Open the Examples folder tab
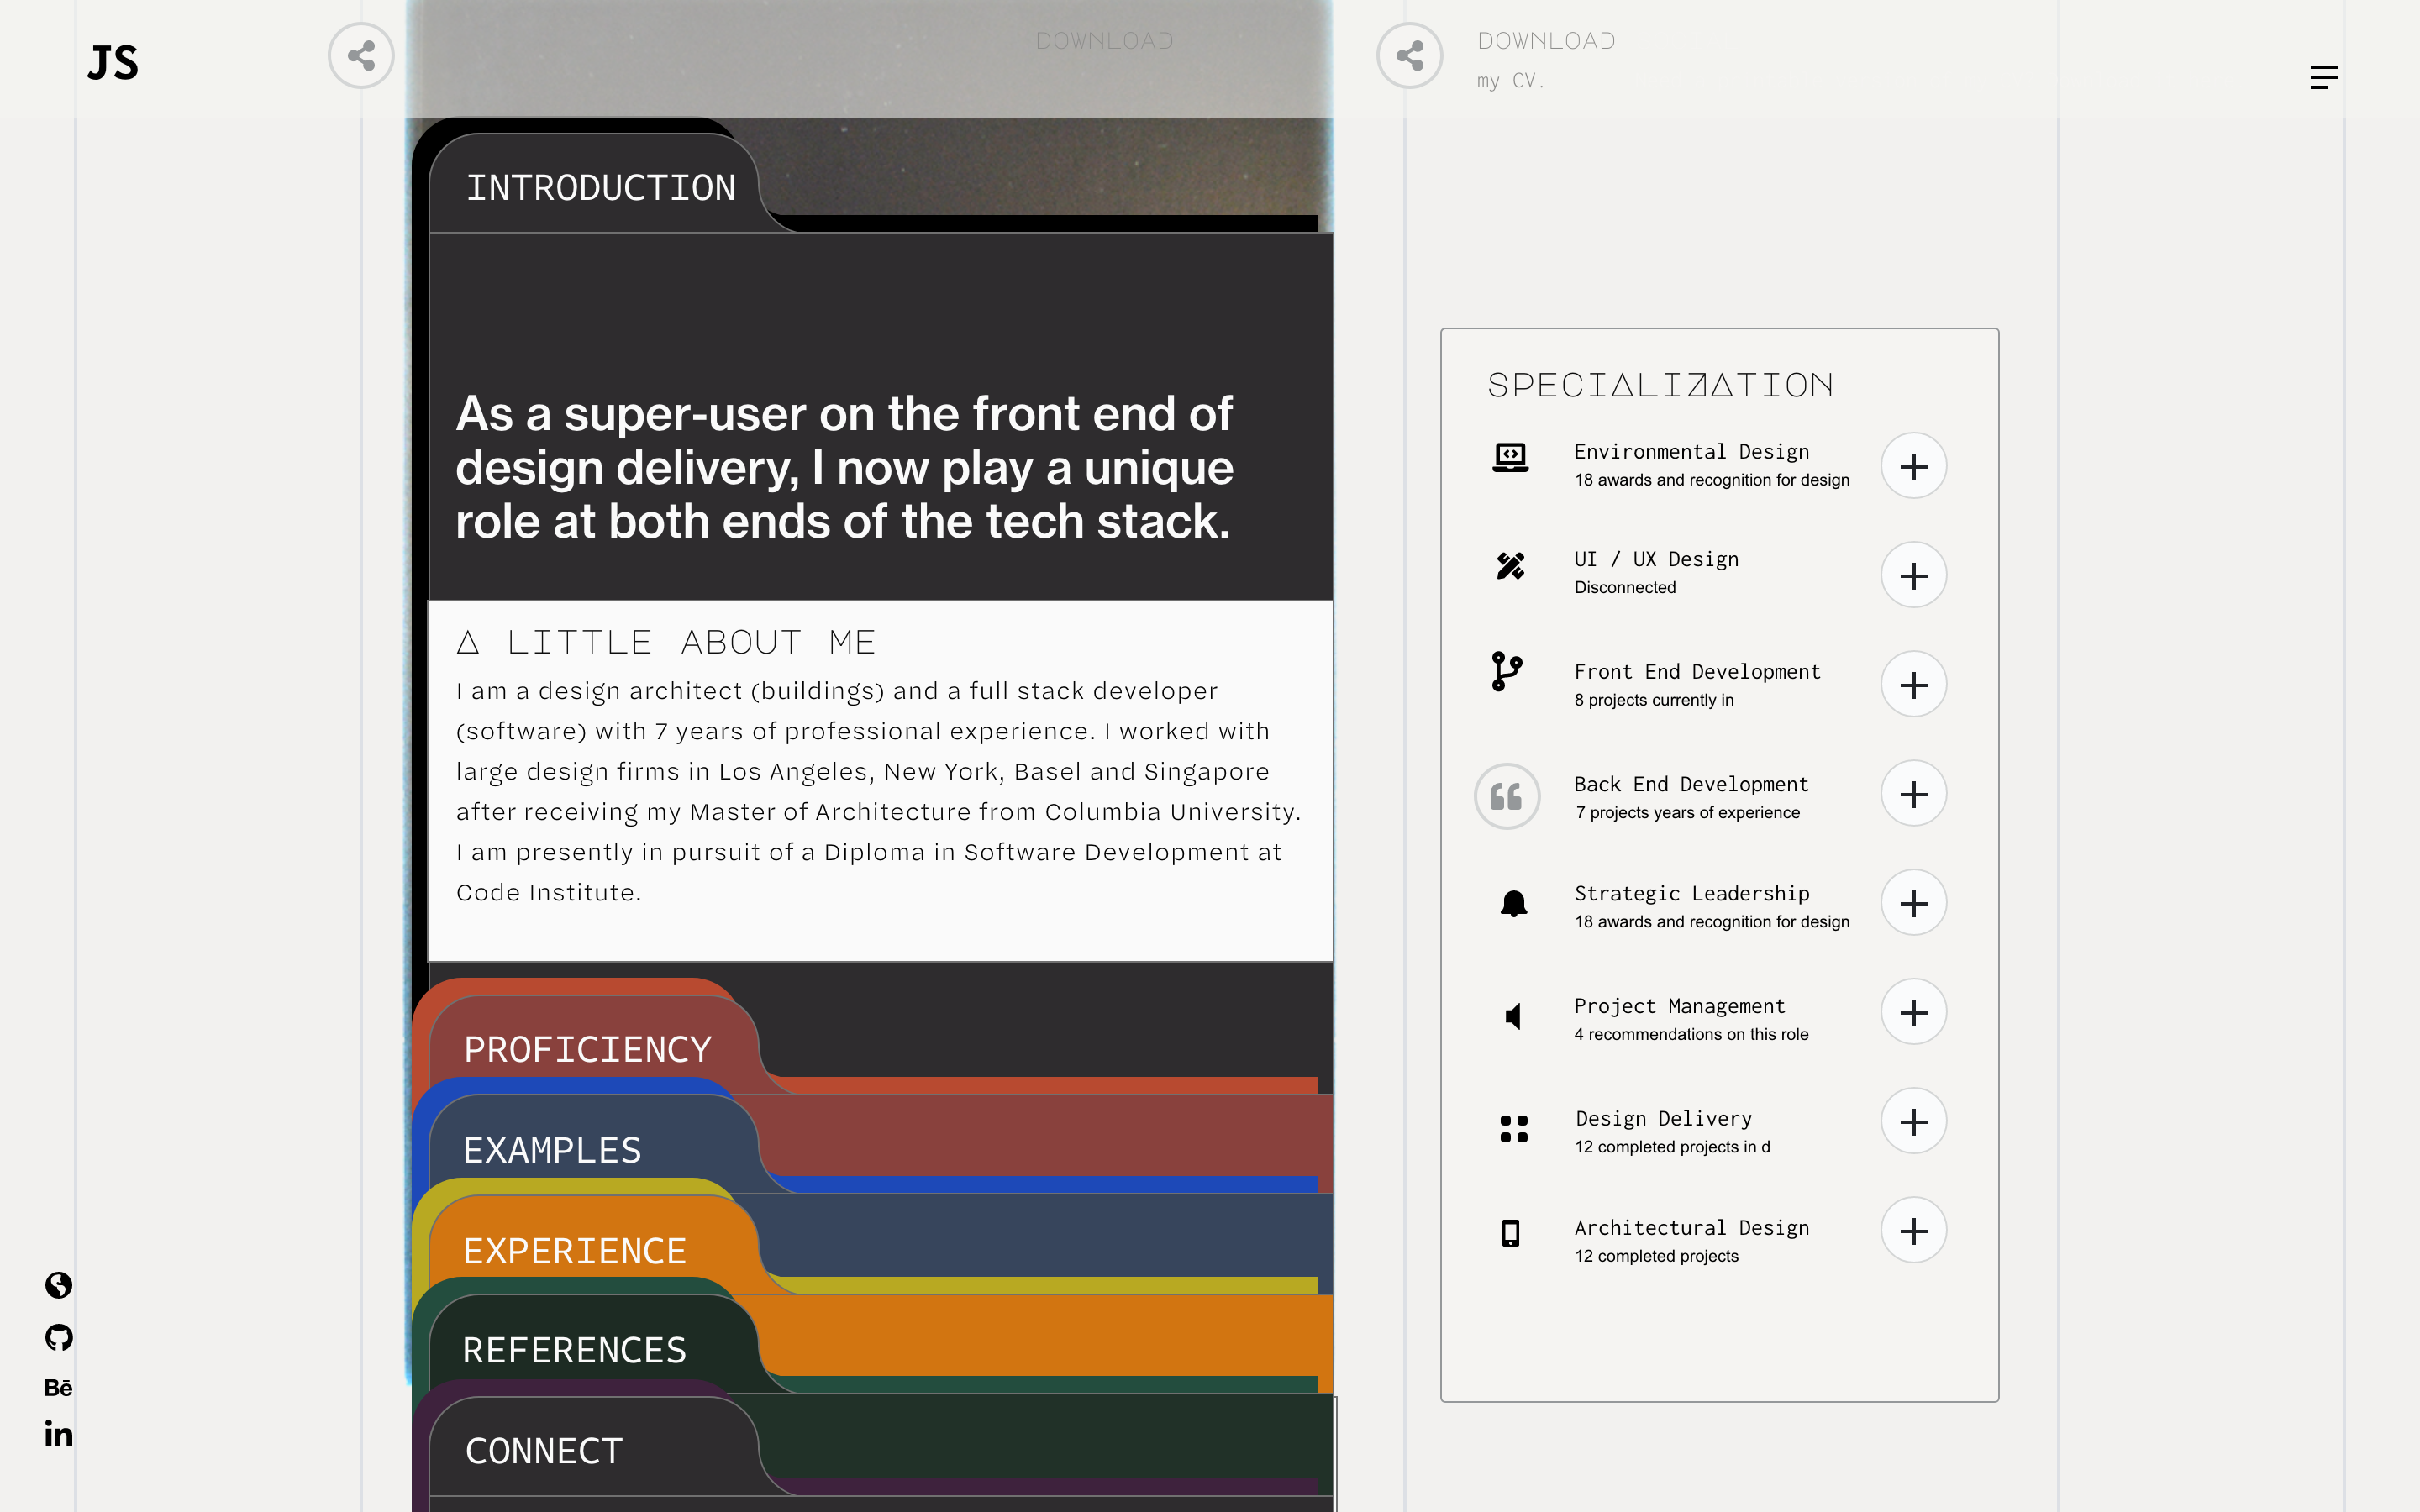The width and height of the screenshot is (2420, 1512). click(552, 1150)
